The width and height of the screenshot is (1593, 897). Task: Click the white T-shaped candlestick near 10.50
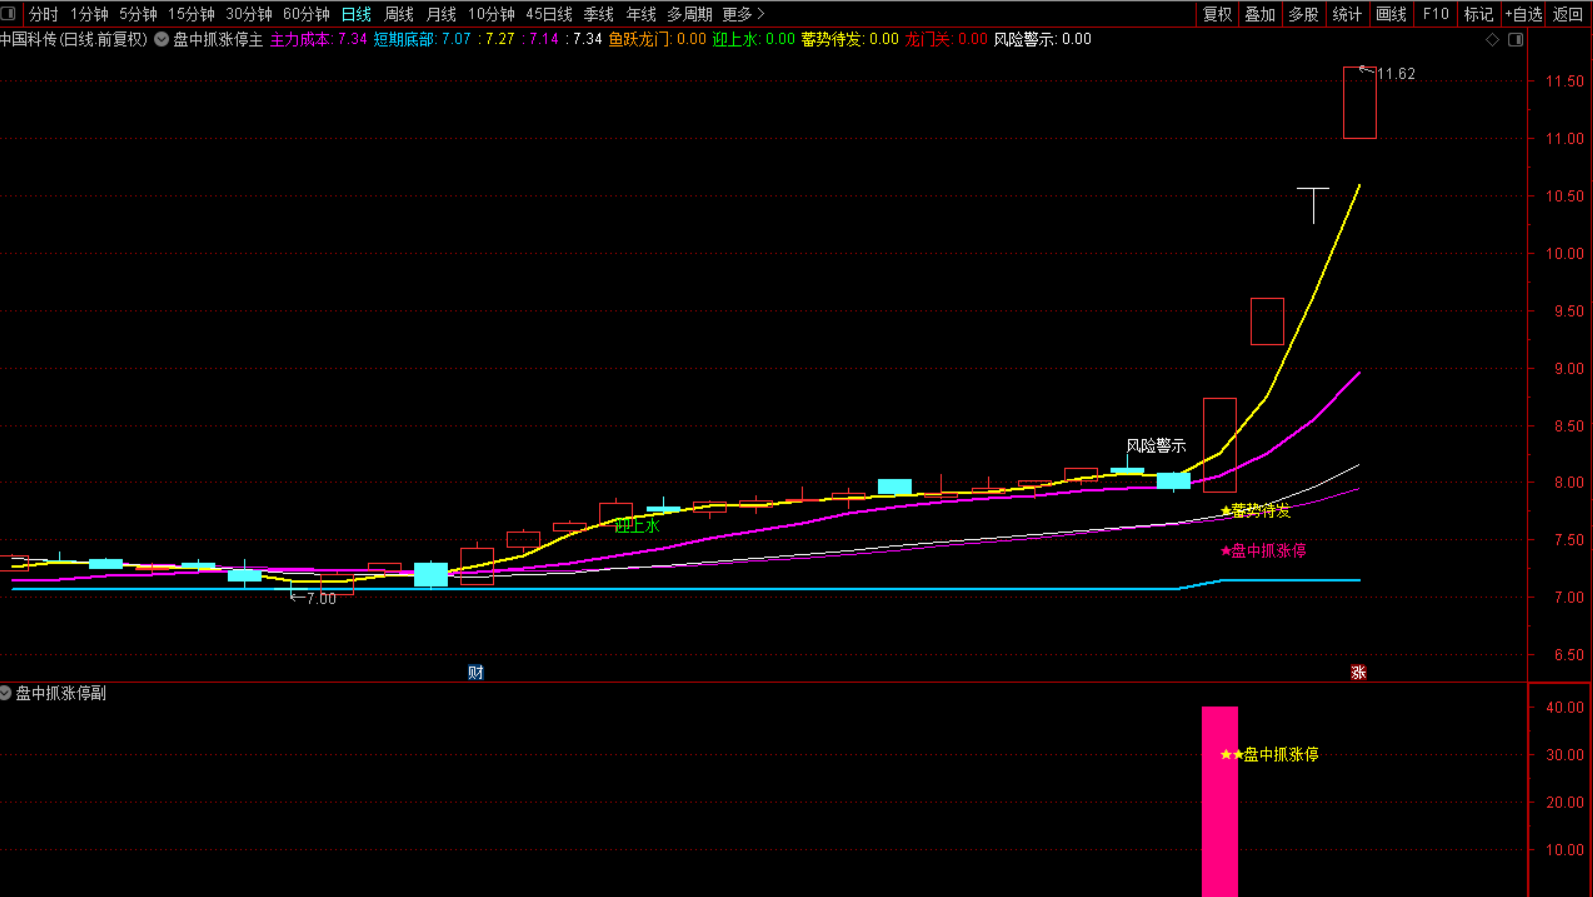click(x=1313, y=205)
